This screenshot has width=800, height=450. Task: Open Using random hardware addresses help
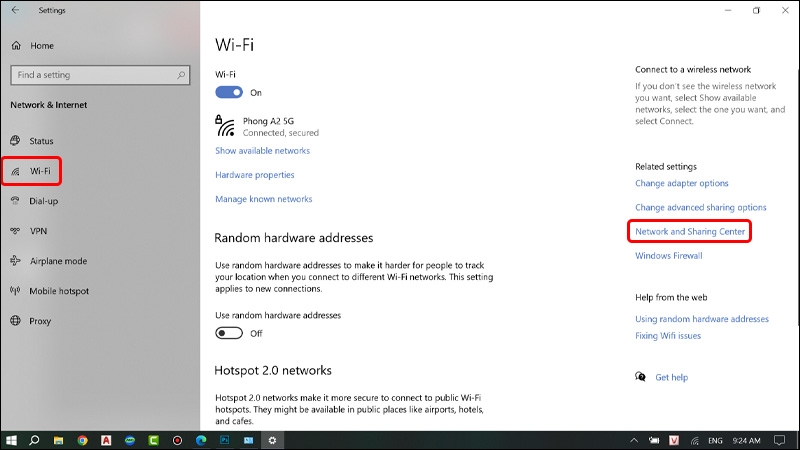coord(702,319)
